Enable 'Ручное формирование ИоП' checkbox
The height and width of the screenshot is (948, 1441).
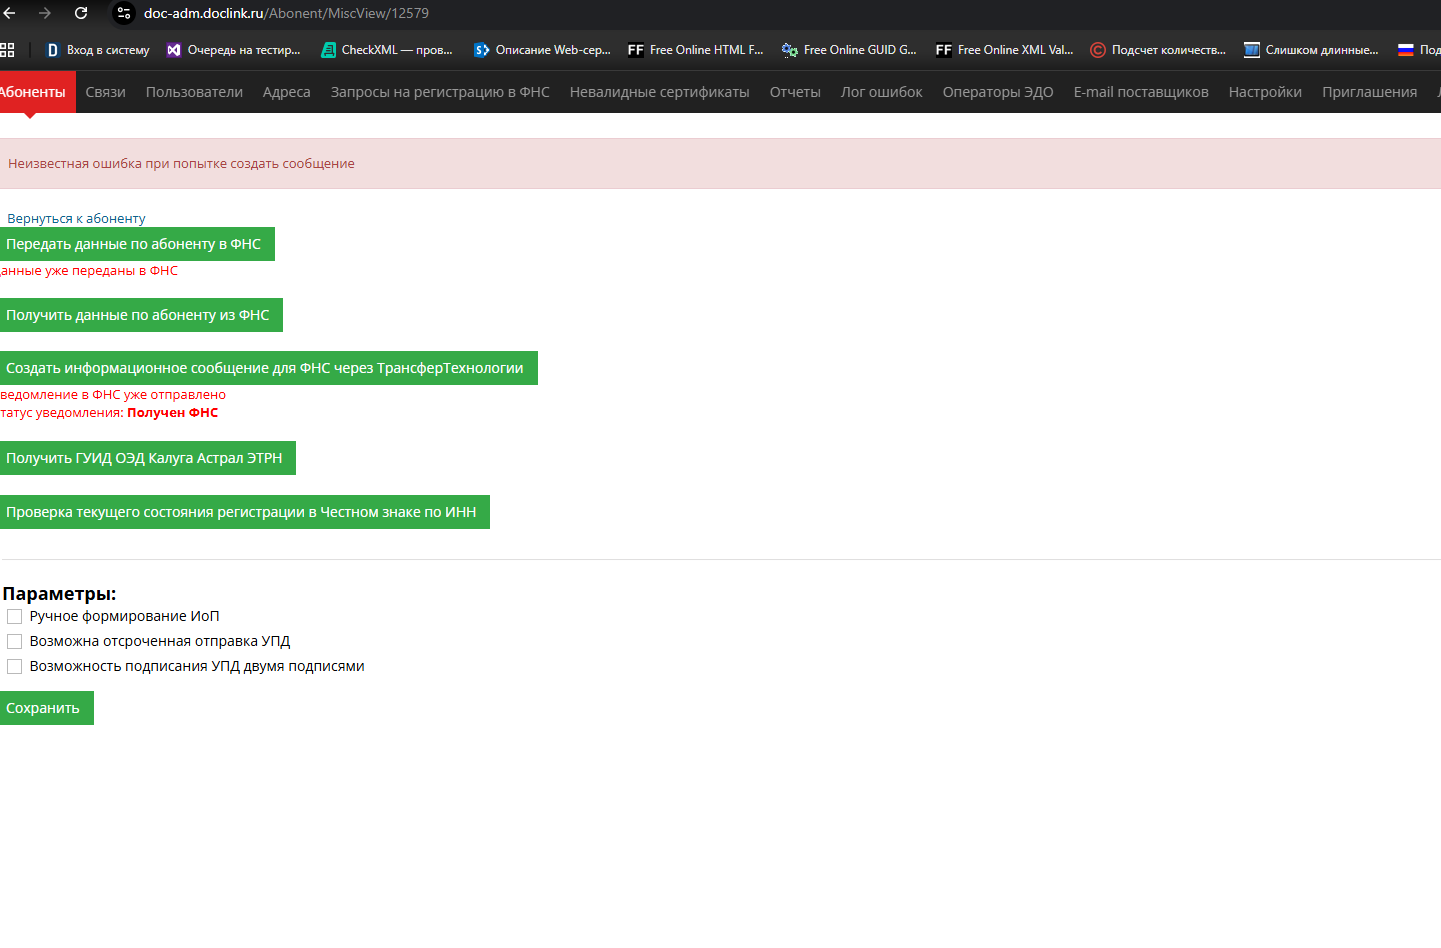(15, 616)
